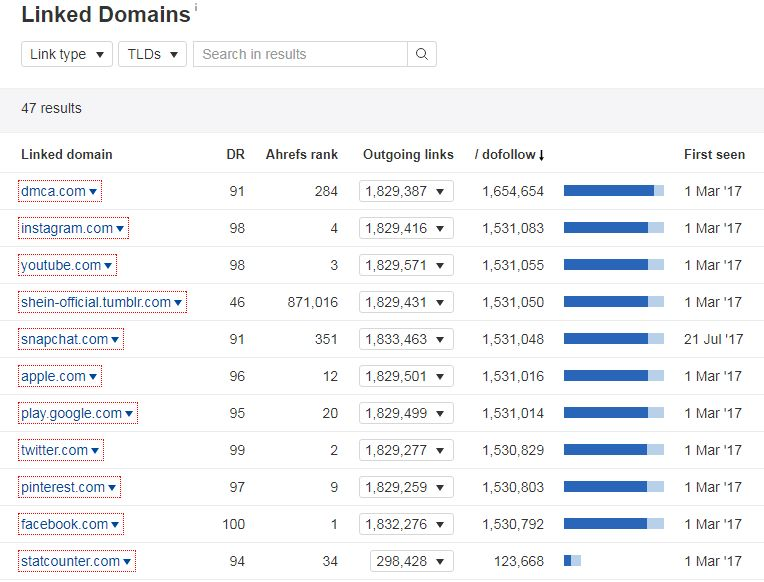
Task: Sort by Linked domain column
Action: [x=67, y=155]
